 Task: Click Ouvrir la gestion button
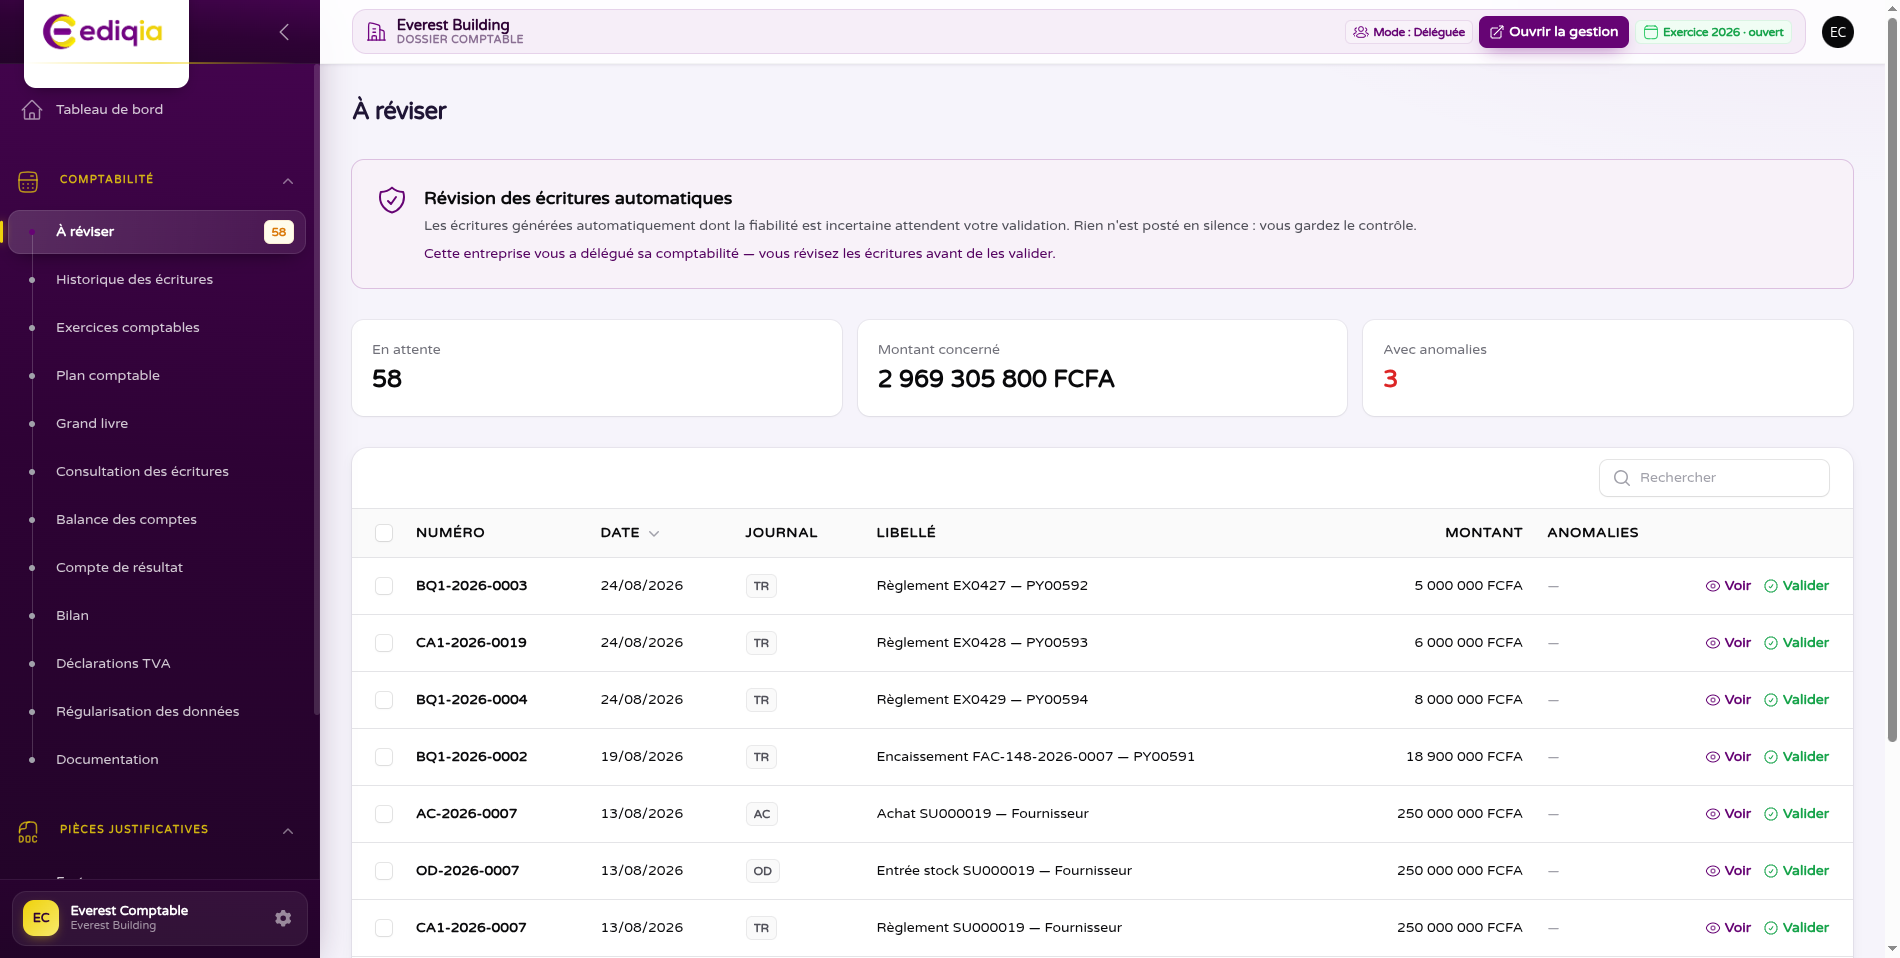tap(1554, 32)
